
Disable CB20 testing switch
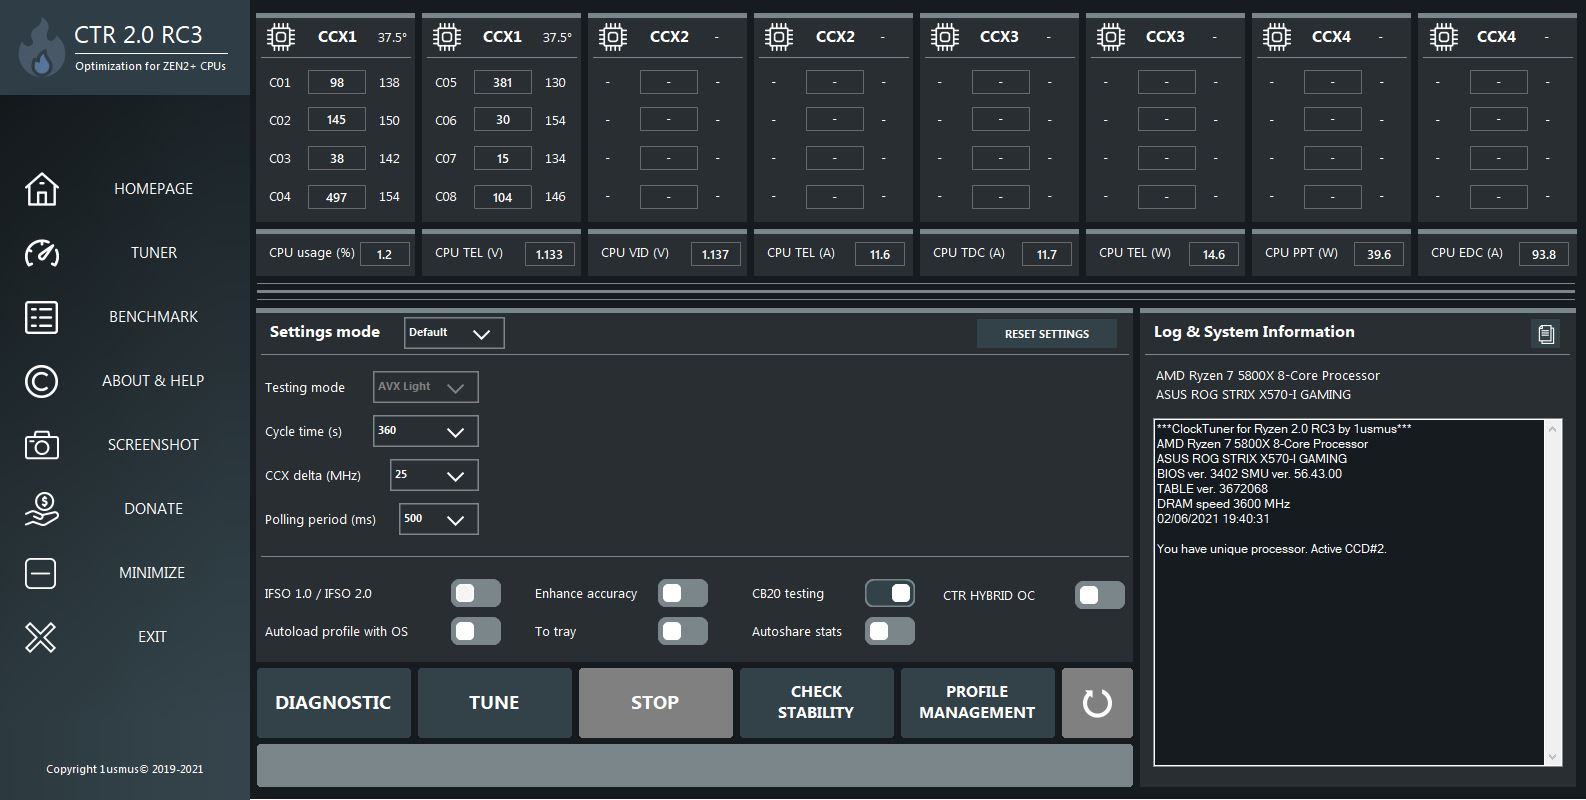(x=890, y=593)
